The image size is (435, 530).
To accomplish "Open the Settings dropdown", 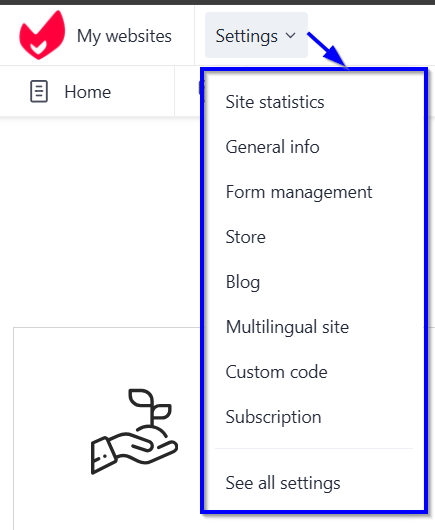I will [256, 35].
